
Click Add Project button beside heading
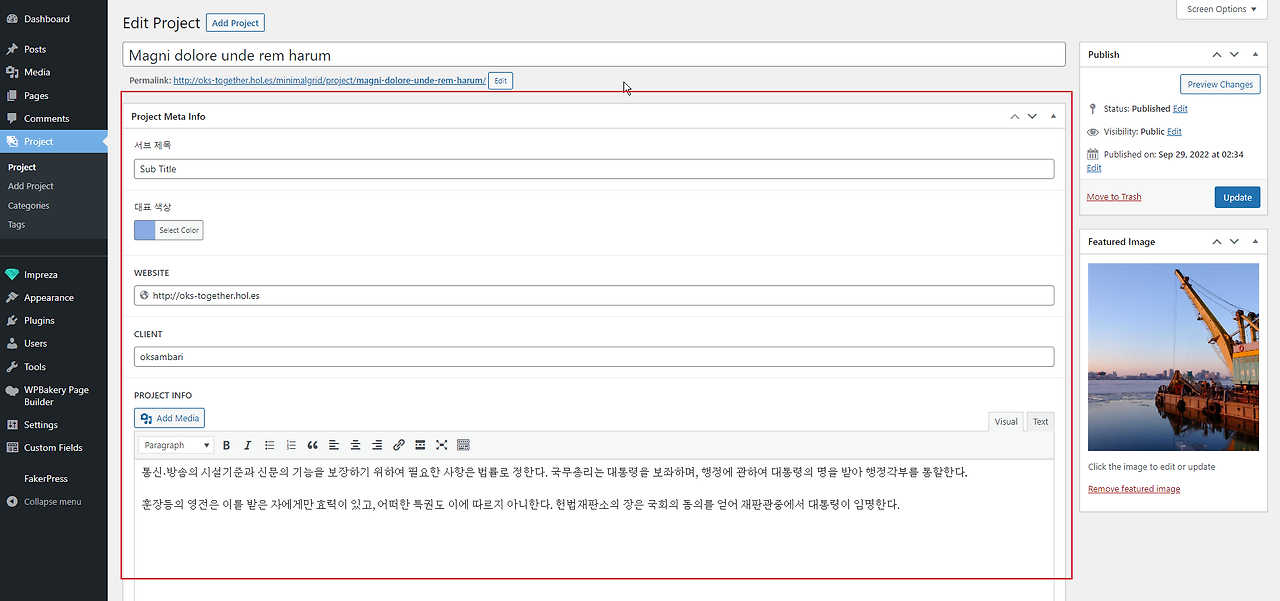235,23
